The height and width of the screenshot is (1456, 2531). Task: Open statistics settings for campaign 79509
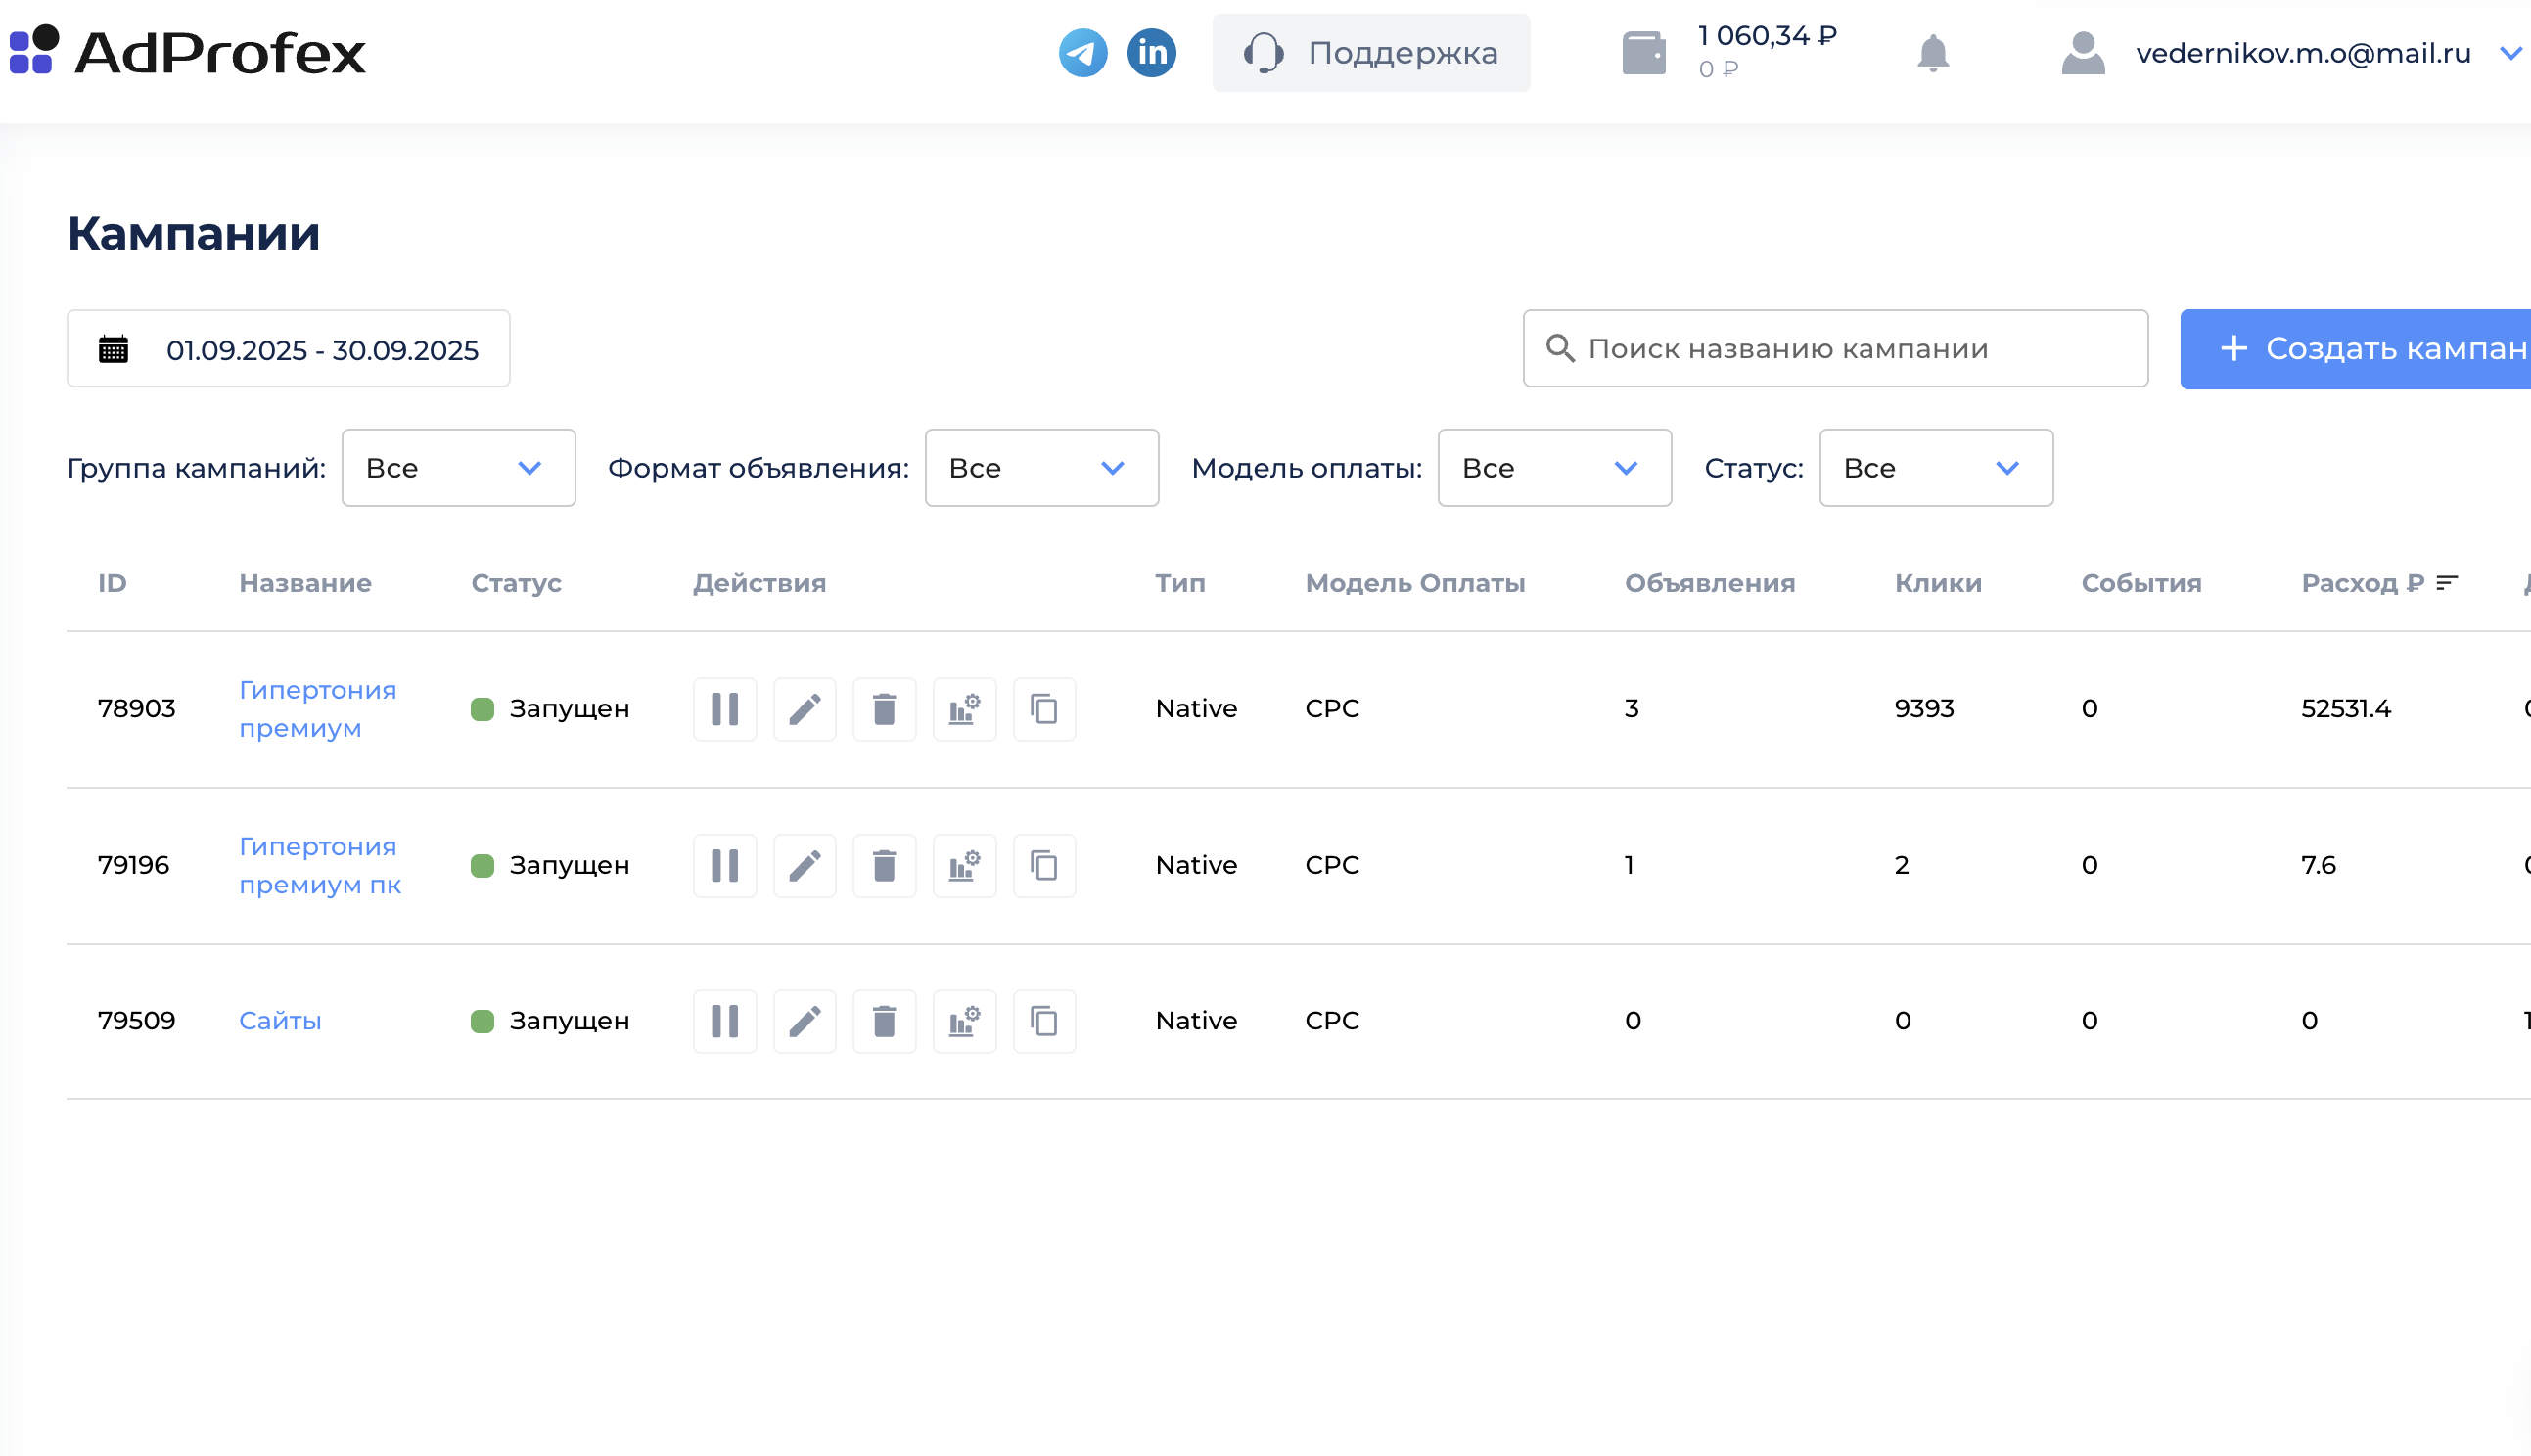(x=964, y=1021)
